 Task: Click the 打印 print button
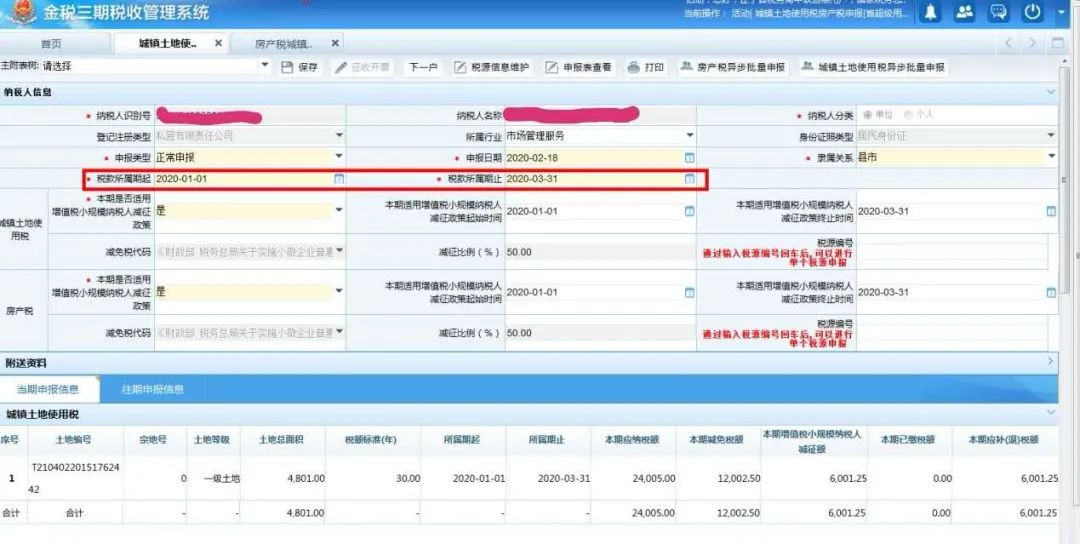click(x=646, y=67)
